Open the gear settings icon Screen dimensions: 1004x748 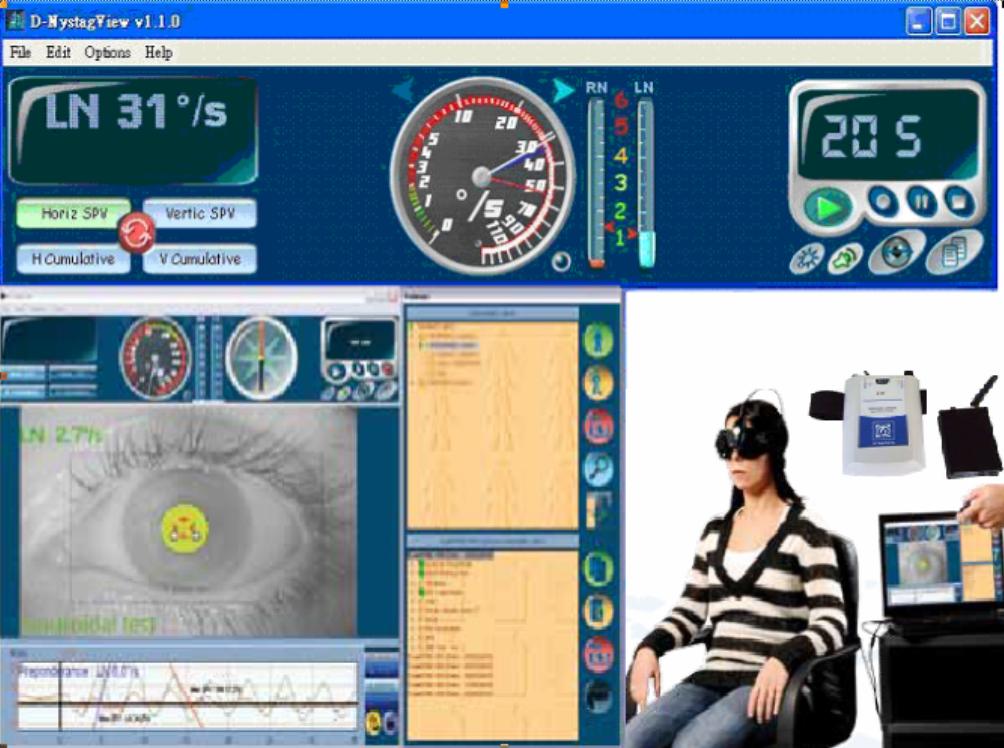click(x=805, y=257)
